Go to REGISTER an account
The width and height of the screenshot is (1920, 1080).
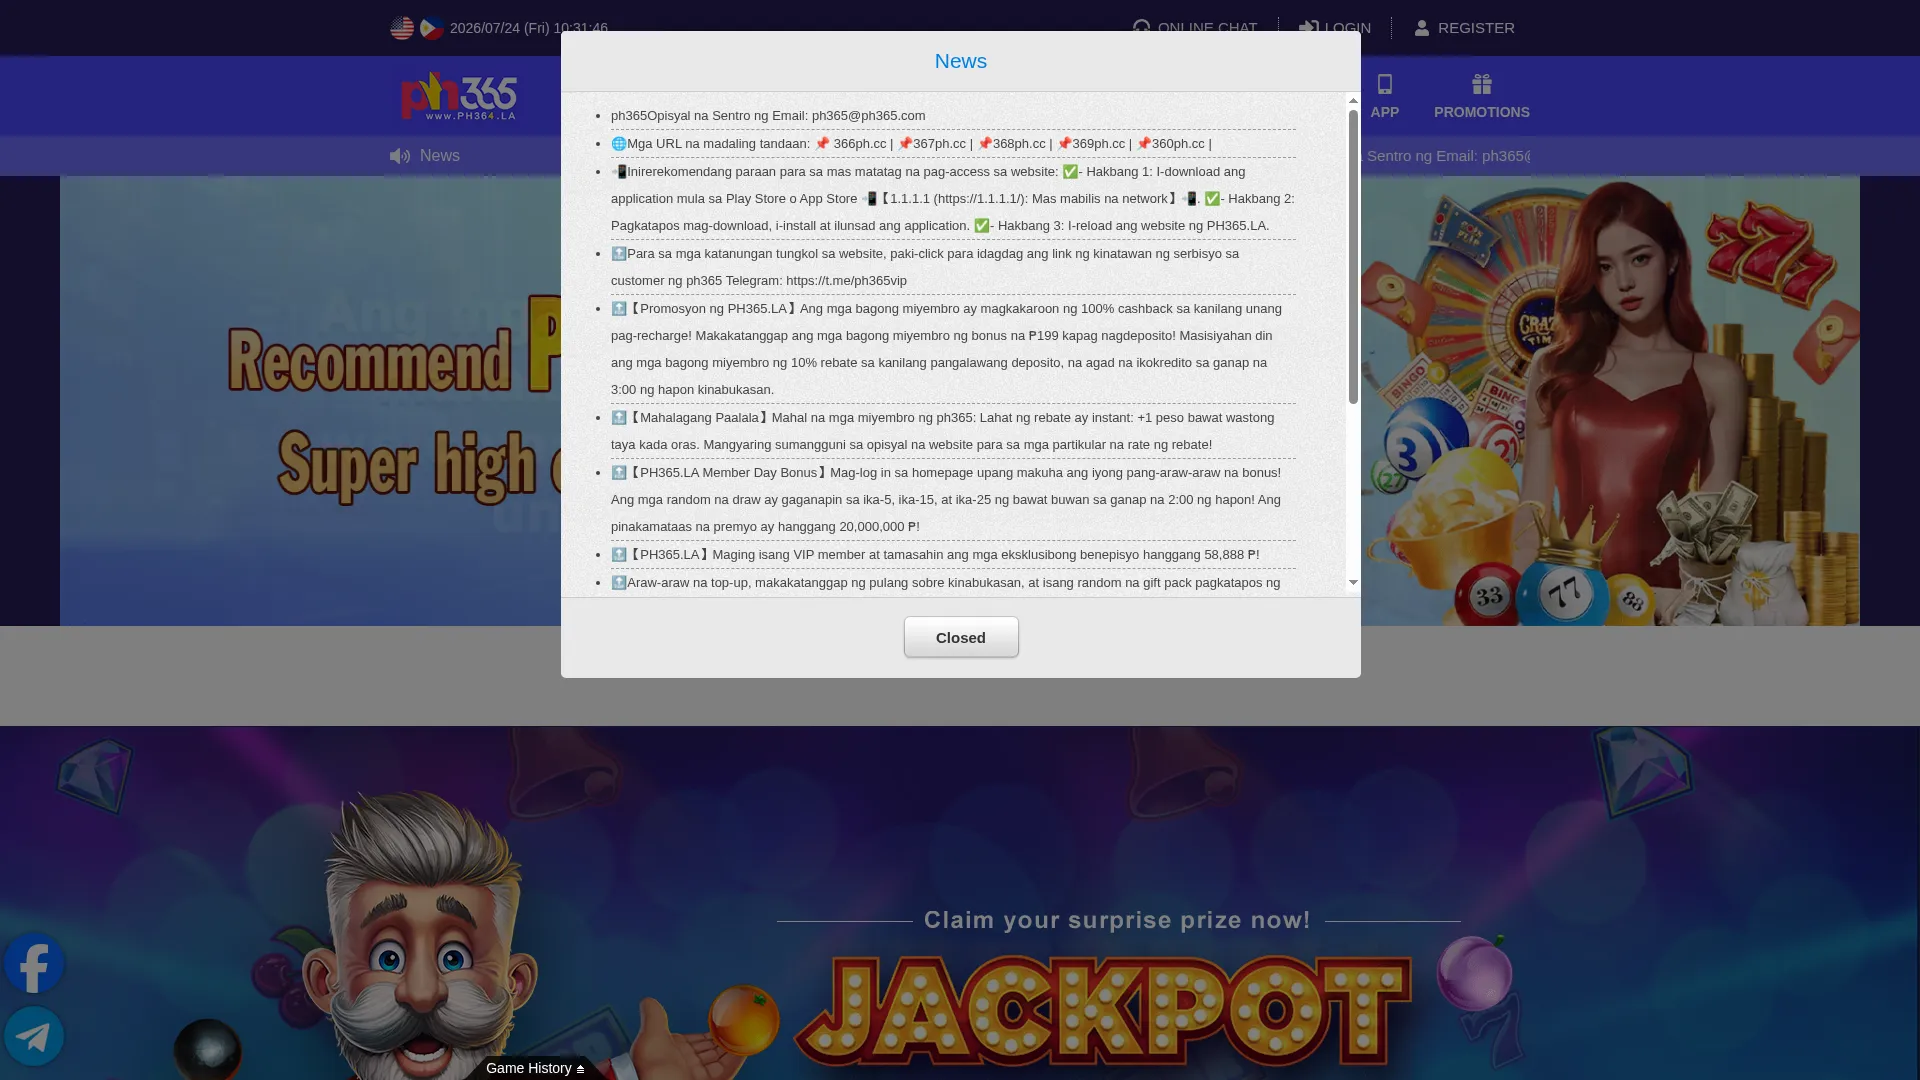1464,28
